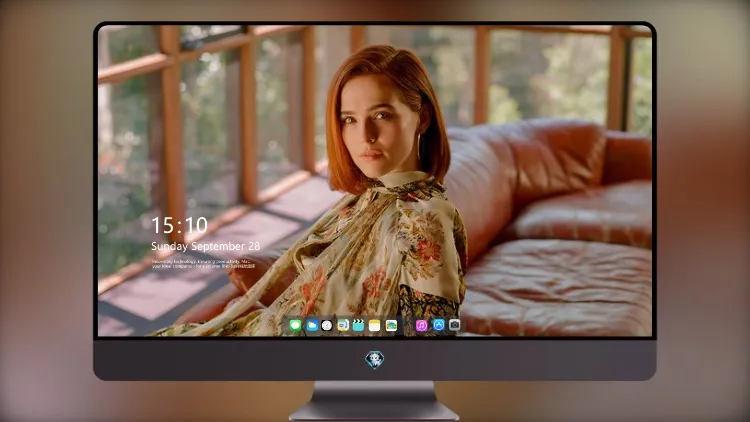Open the purple iTunes music app
The width and height of the screenshot is (750, 422).
[x=421, y=325]
